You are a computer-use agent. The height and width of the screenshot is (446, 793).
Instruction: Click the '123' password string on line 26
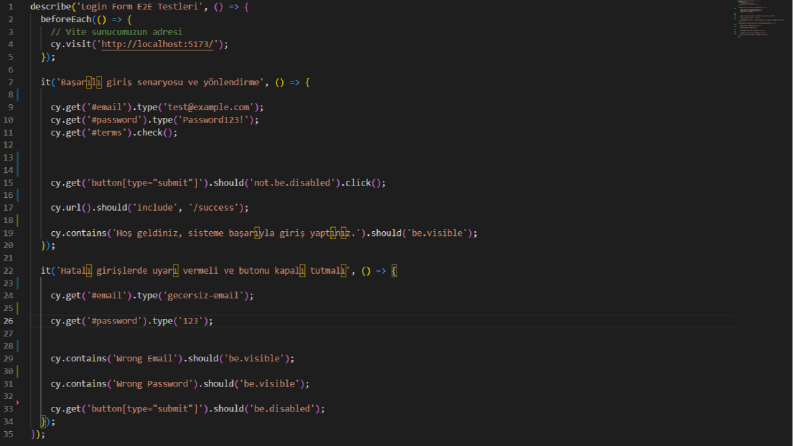190,321
